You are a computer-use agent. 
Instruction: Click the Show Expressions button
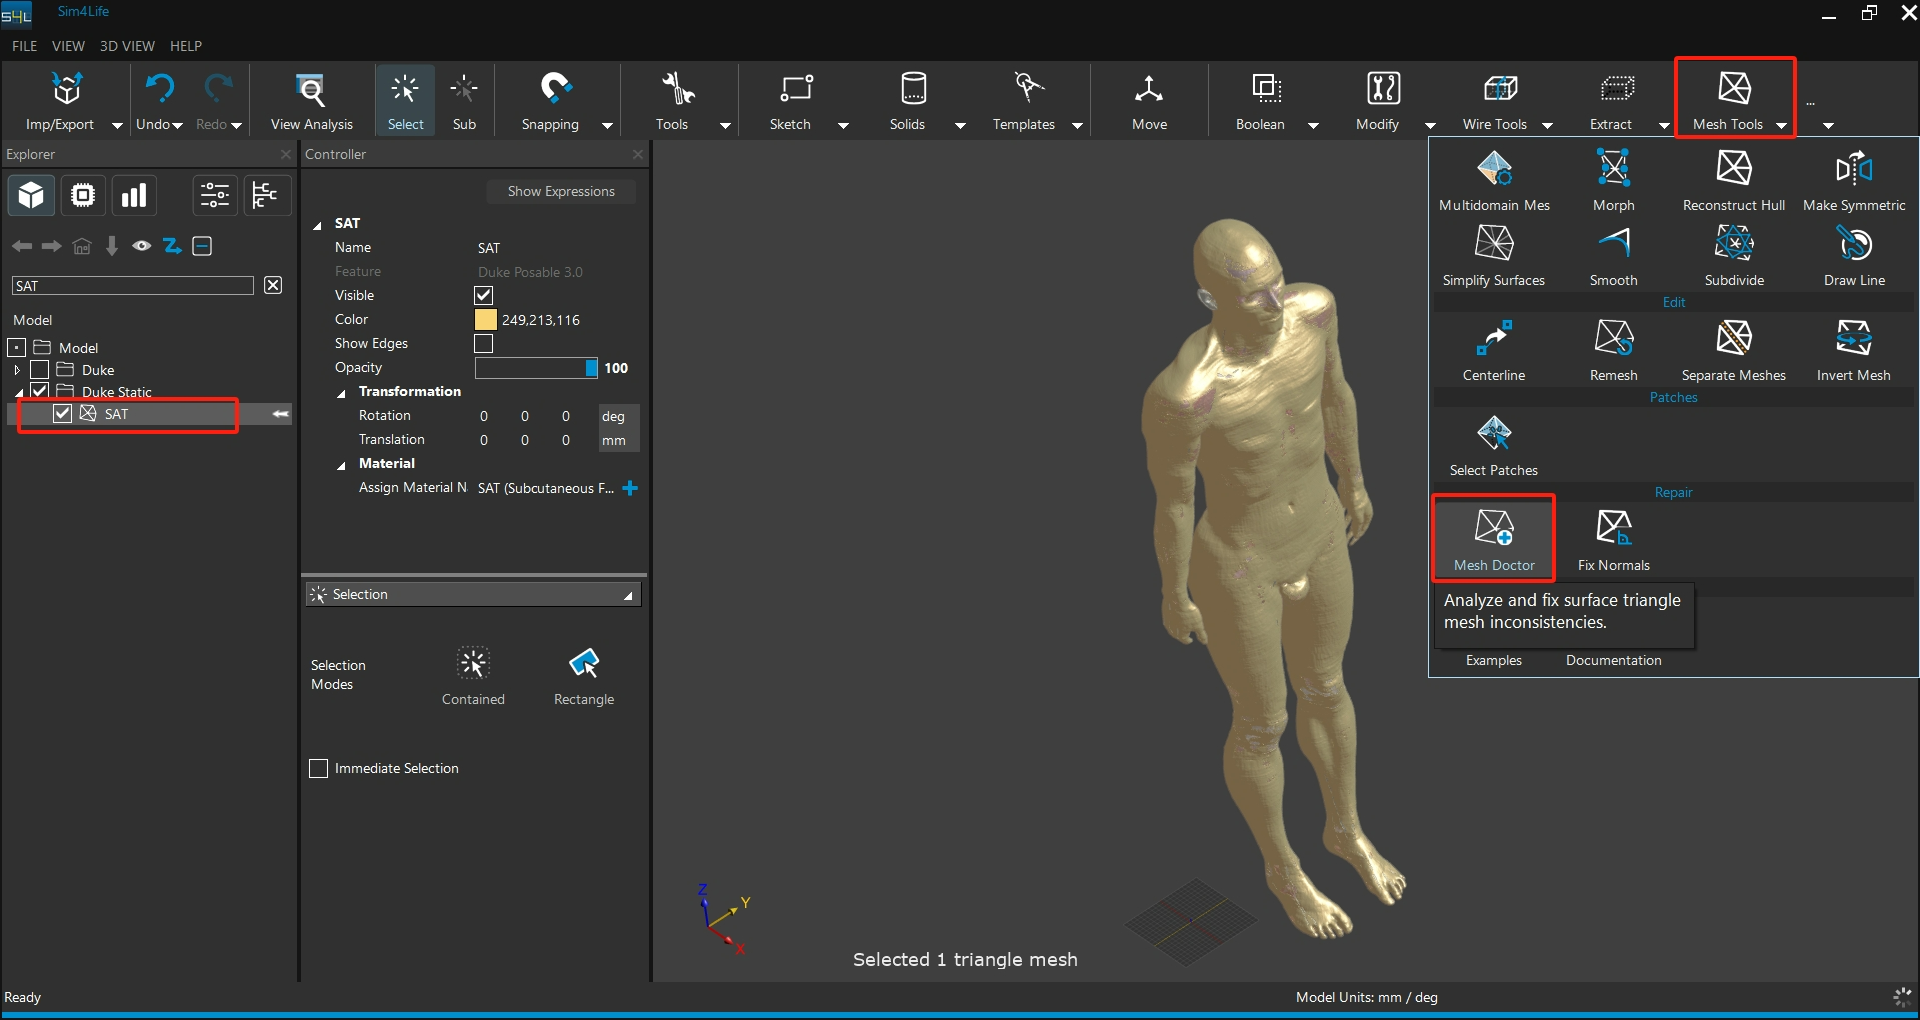[560, 192]
